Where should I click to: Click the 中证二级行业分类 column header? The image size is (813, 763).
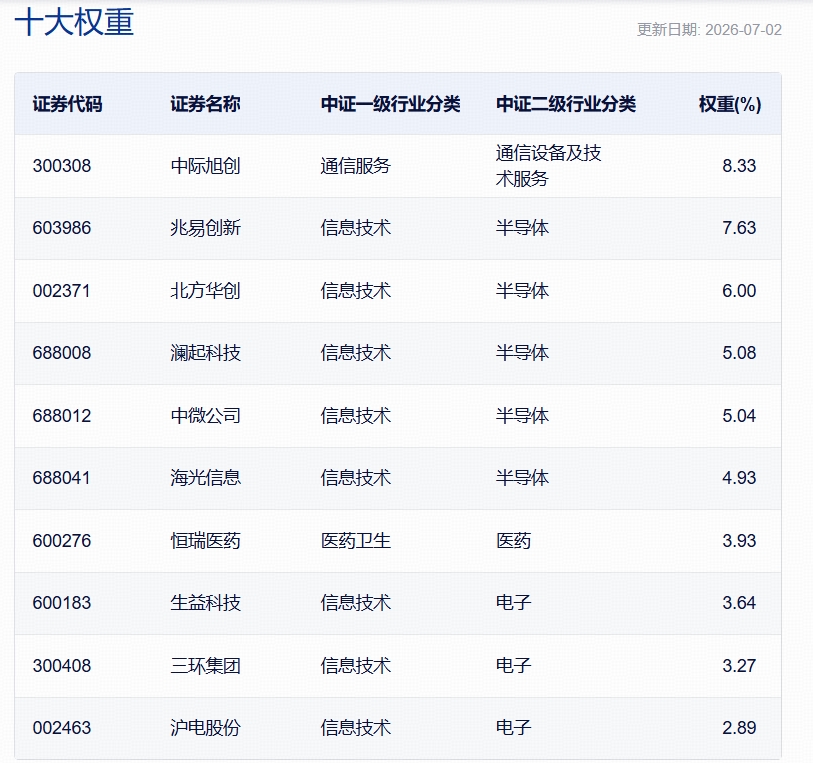(566, 104)
